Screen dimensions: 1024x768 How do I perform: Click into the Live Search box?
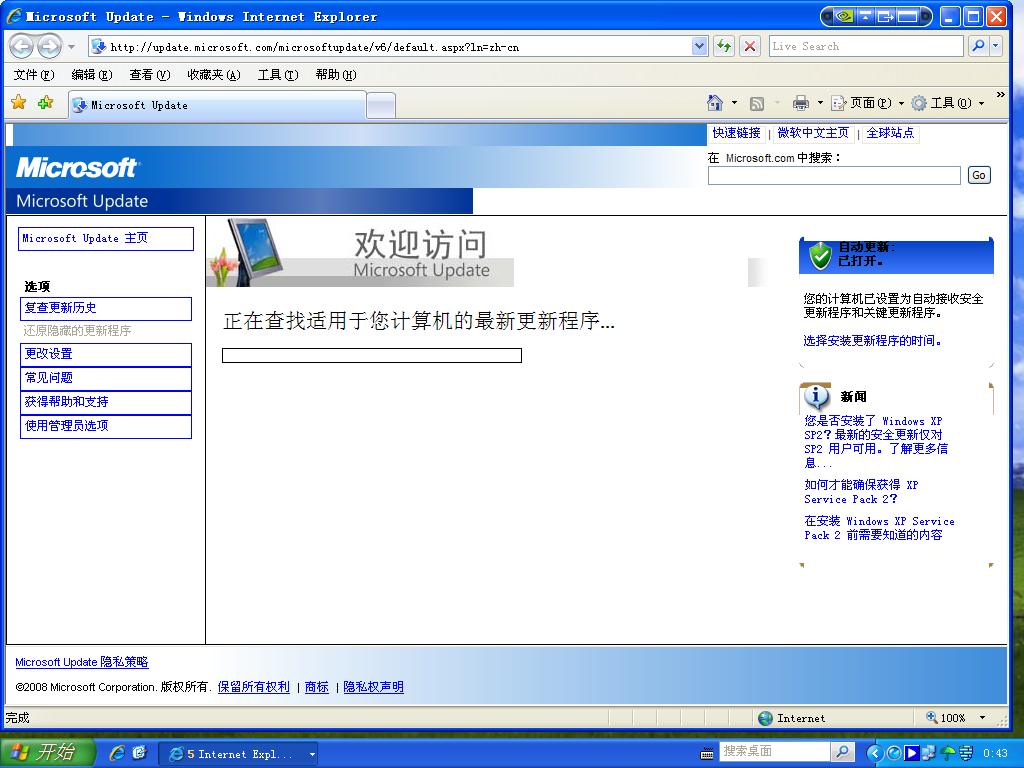point(865,46)
